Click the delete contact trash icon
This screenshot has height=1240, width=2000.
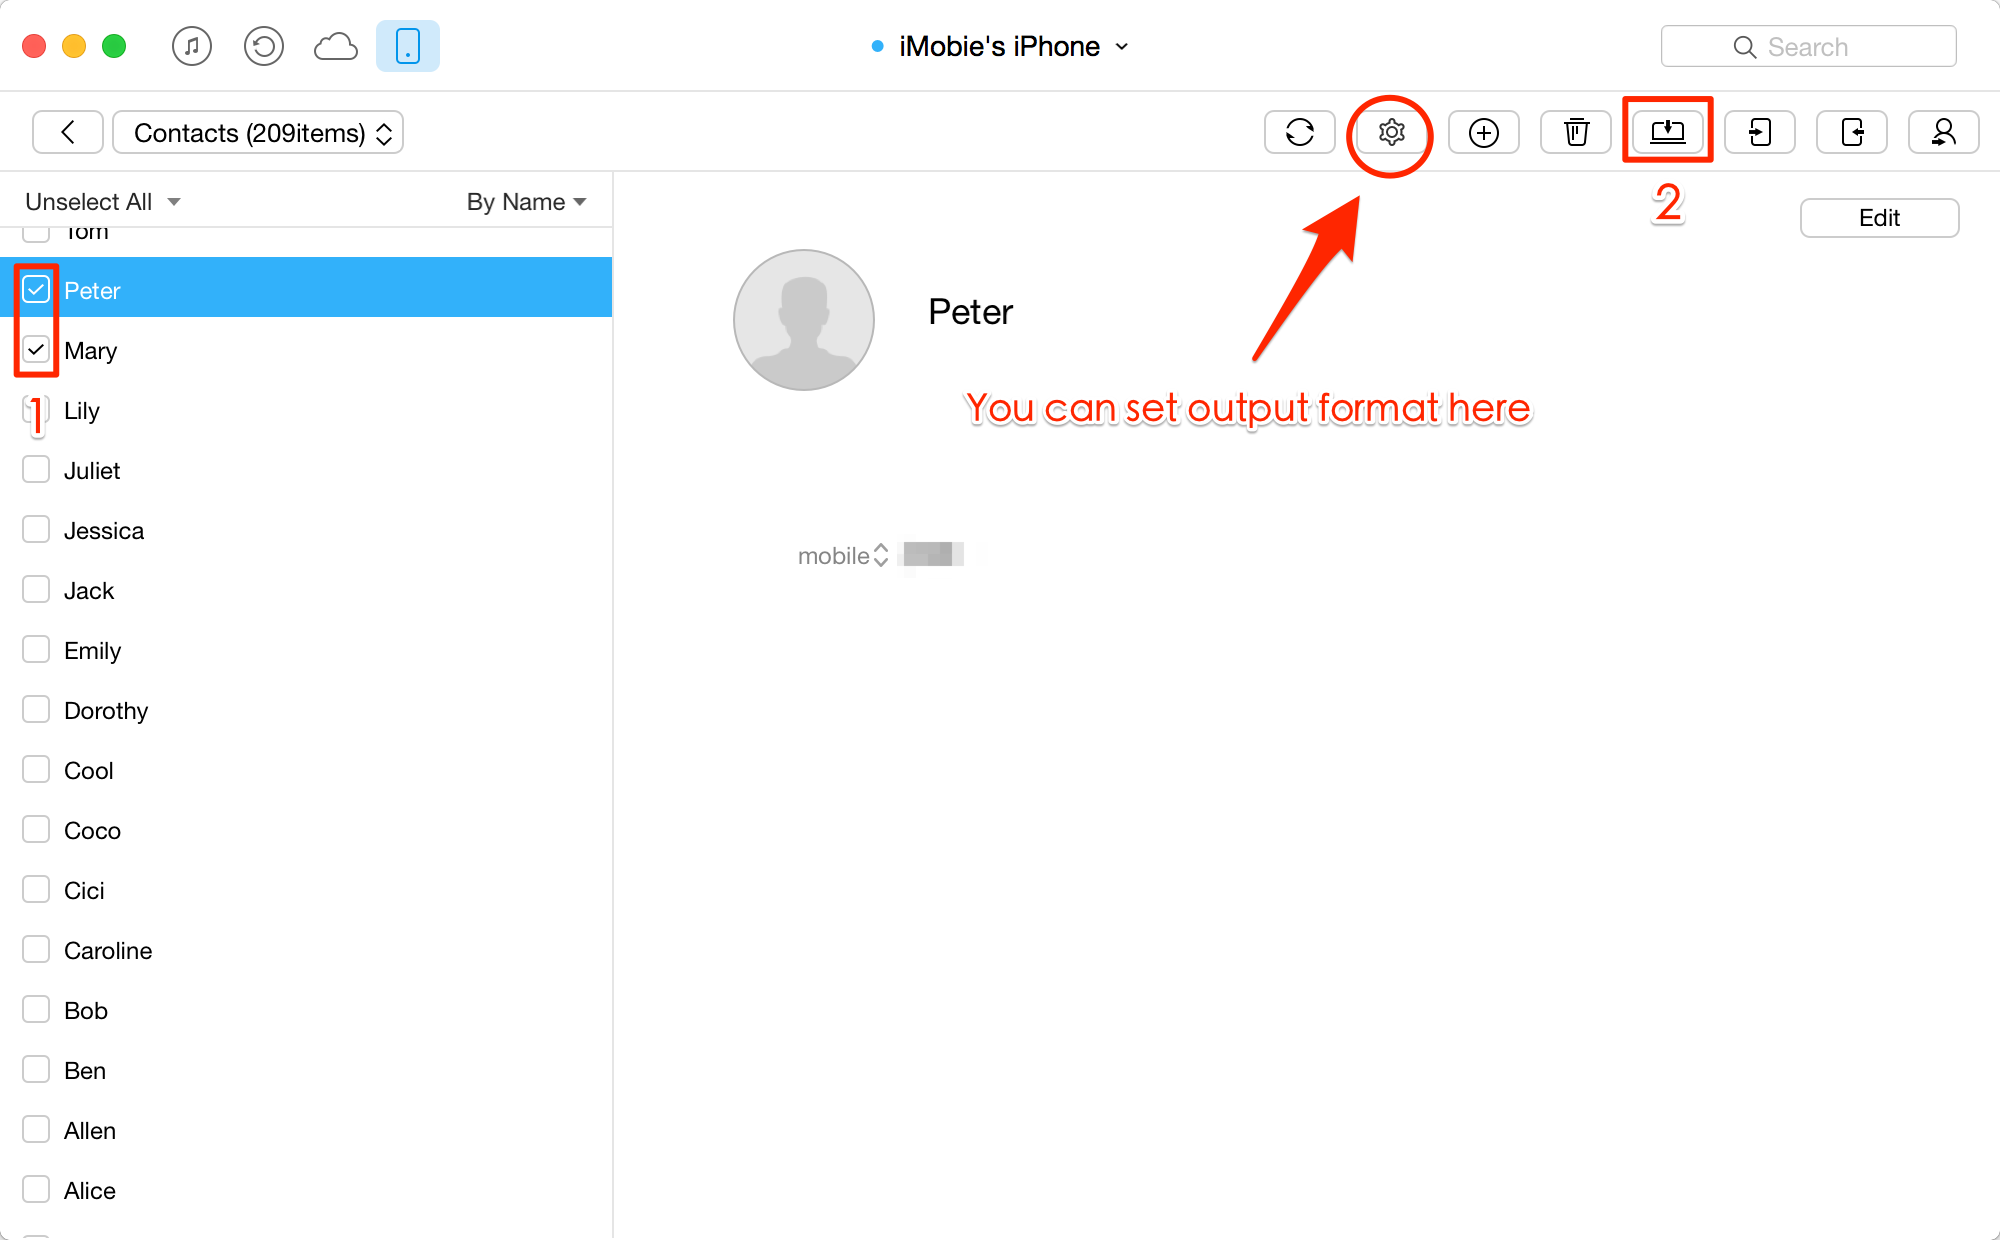(x=1577, y=133)
